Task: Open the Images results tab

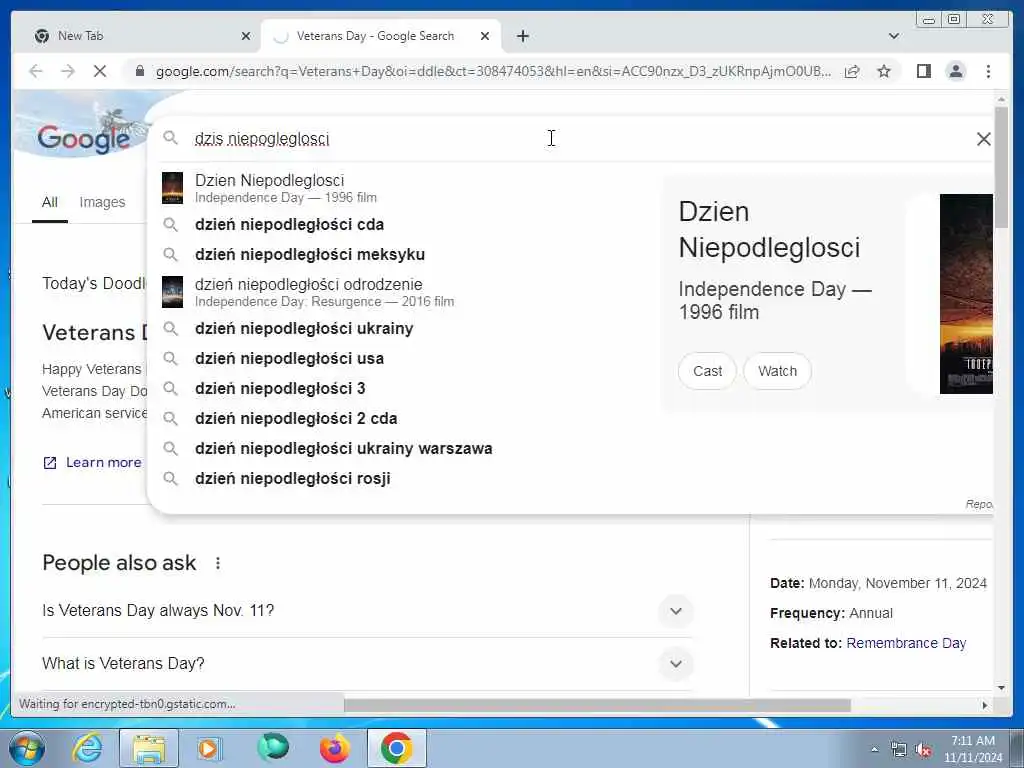Action: tap(102, 202)
